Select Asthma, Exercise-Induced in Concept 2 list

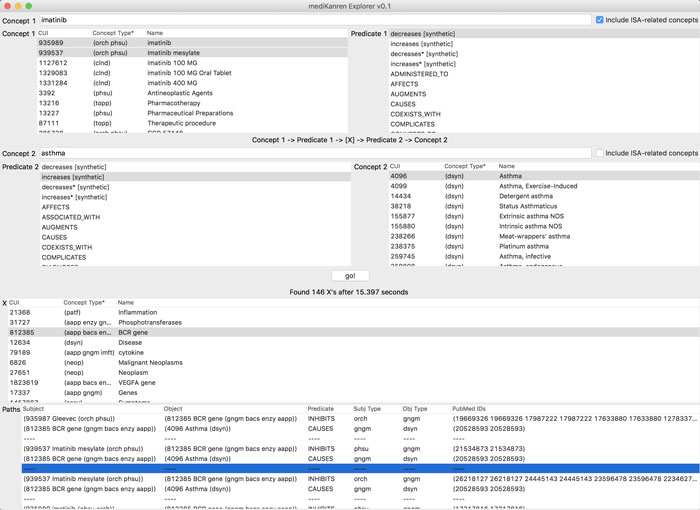click(x=539, y=186)
